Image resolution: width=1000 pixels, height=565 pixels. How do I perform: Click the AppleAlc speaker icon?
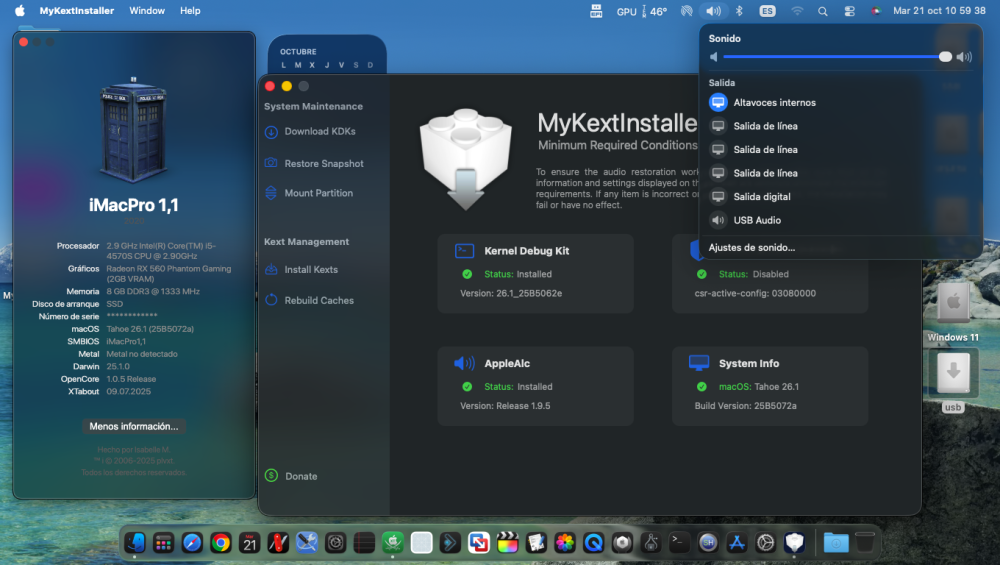[x=464, y=363]
